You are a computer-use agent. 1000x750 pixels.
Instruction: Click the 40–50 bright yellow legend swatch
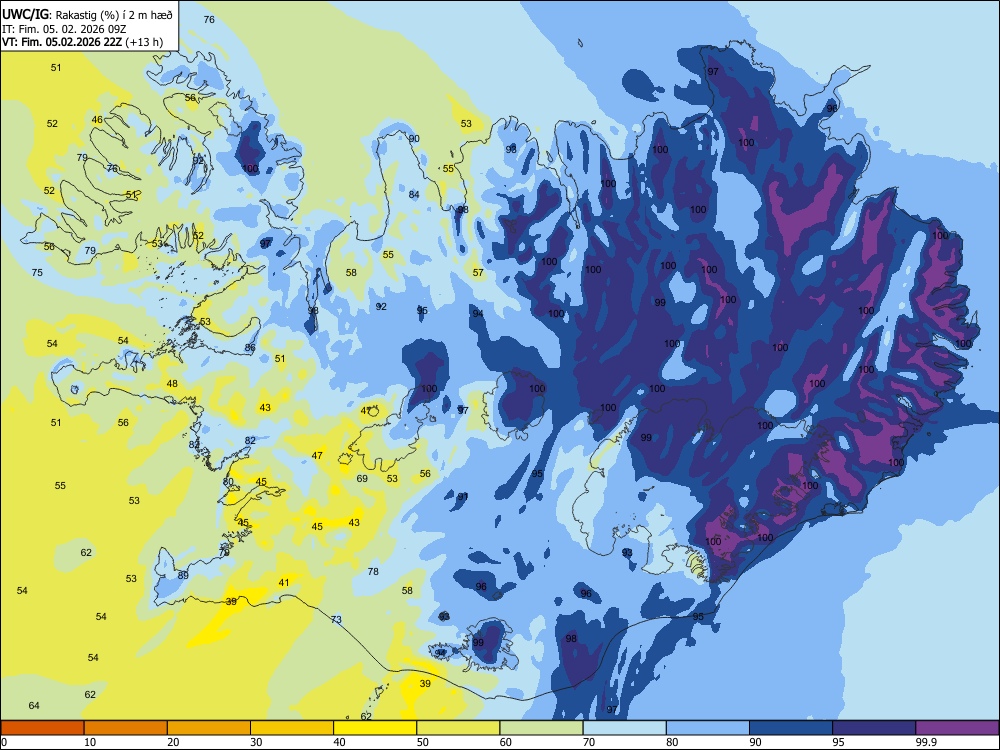tap(375, 728)
